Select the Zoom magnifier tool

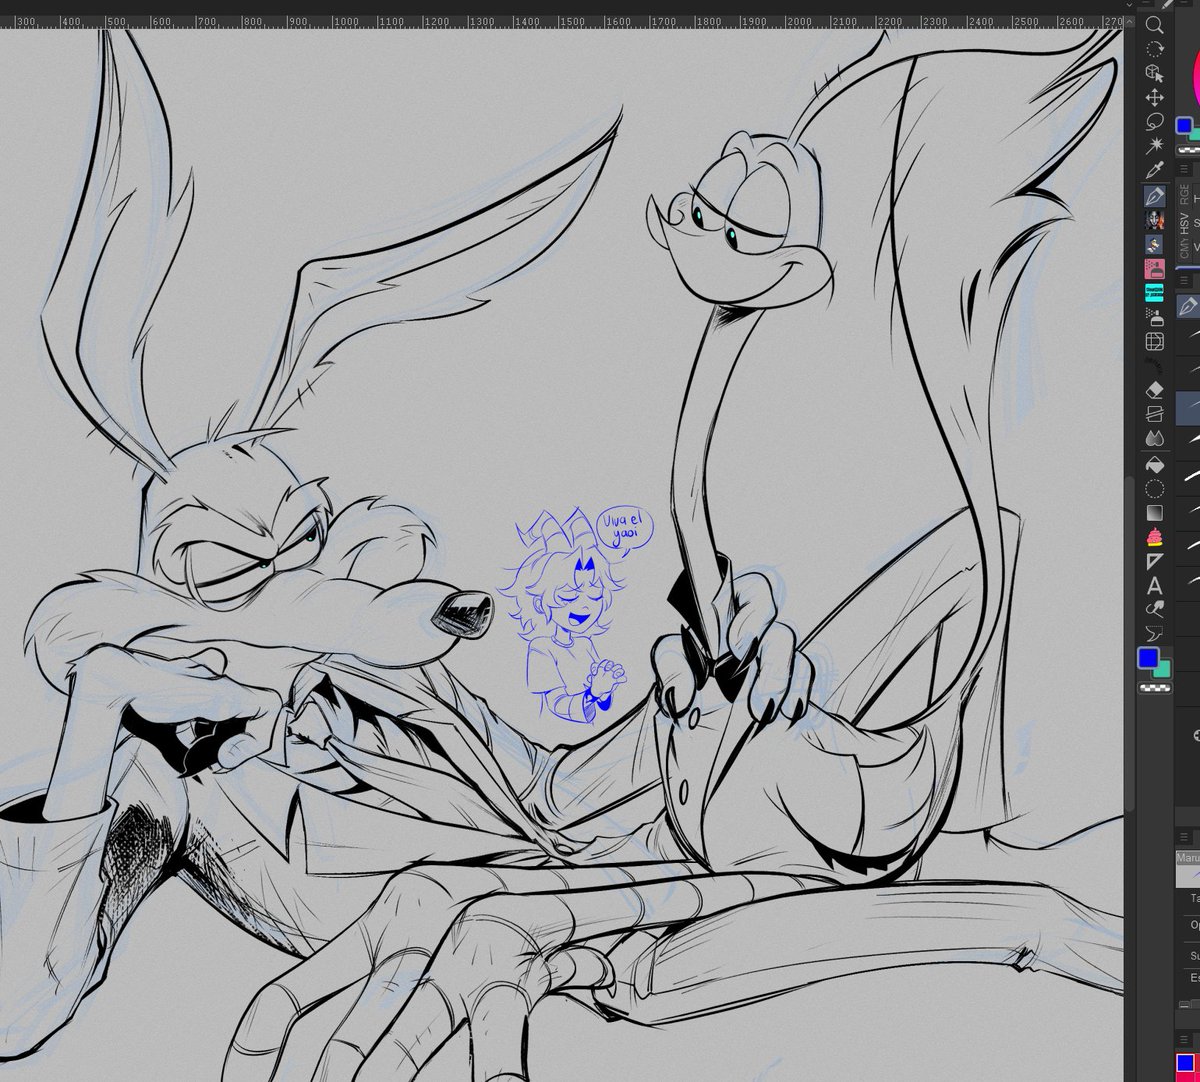coord(1155,25)
